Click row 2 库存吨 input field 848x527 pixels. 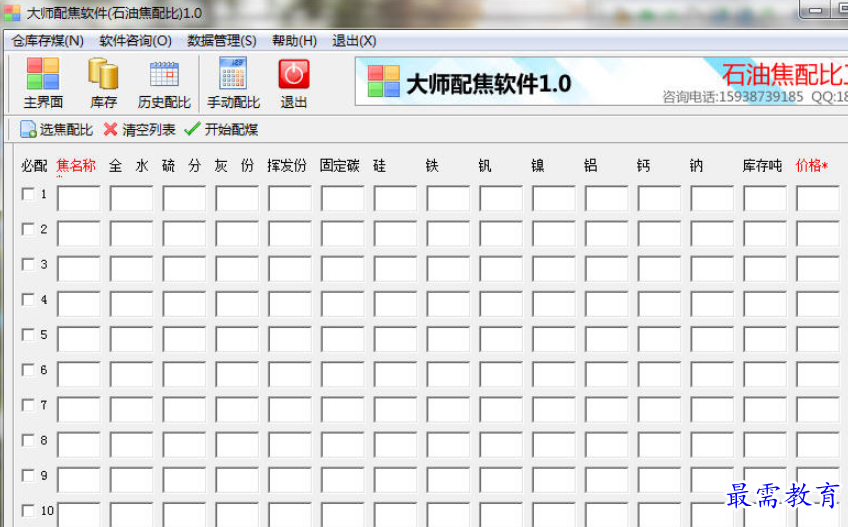point(765,234)
